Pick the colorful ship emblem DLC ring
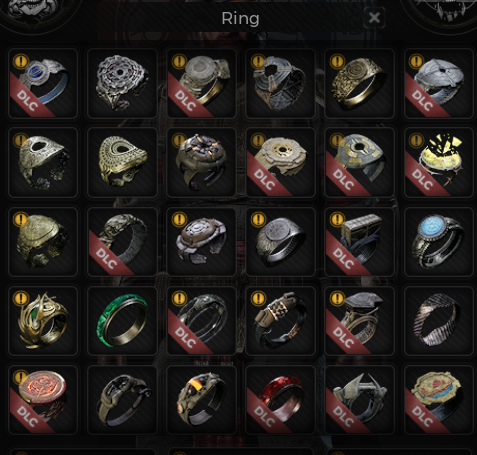This screenshot has height=455, width=477. click(x=439, y=400)
